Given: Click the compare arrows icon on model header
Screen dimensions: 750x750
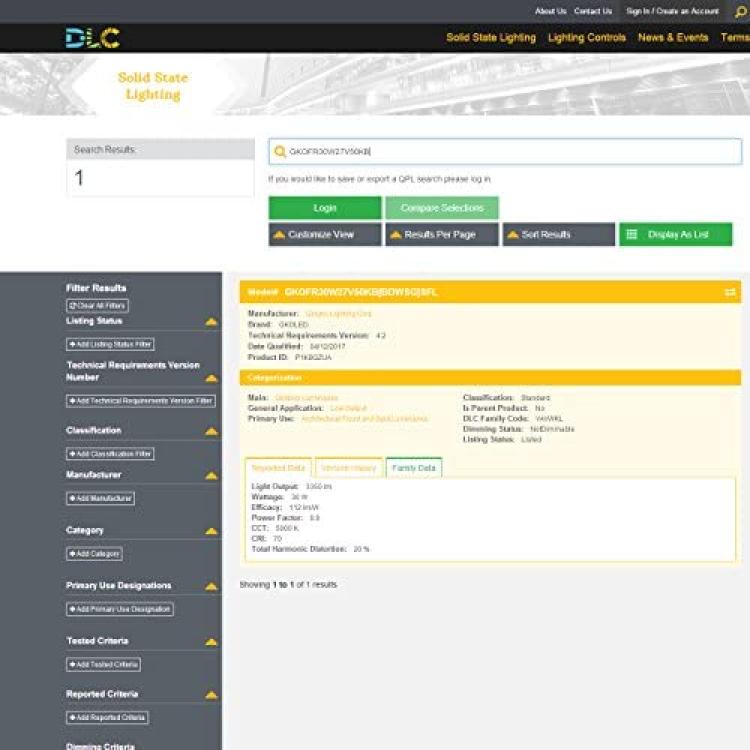Looking at the screenshot, I should [730, 292].
